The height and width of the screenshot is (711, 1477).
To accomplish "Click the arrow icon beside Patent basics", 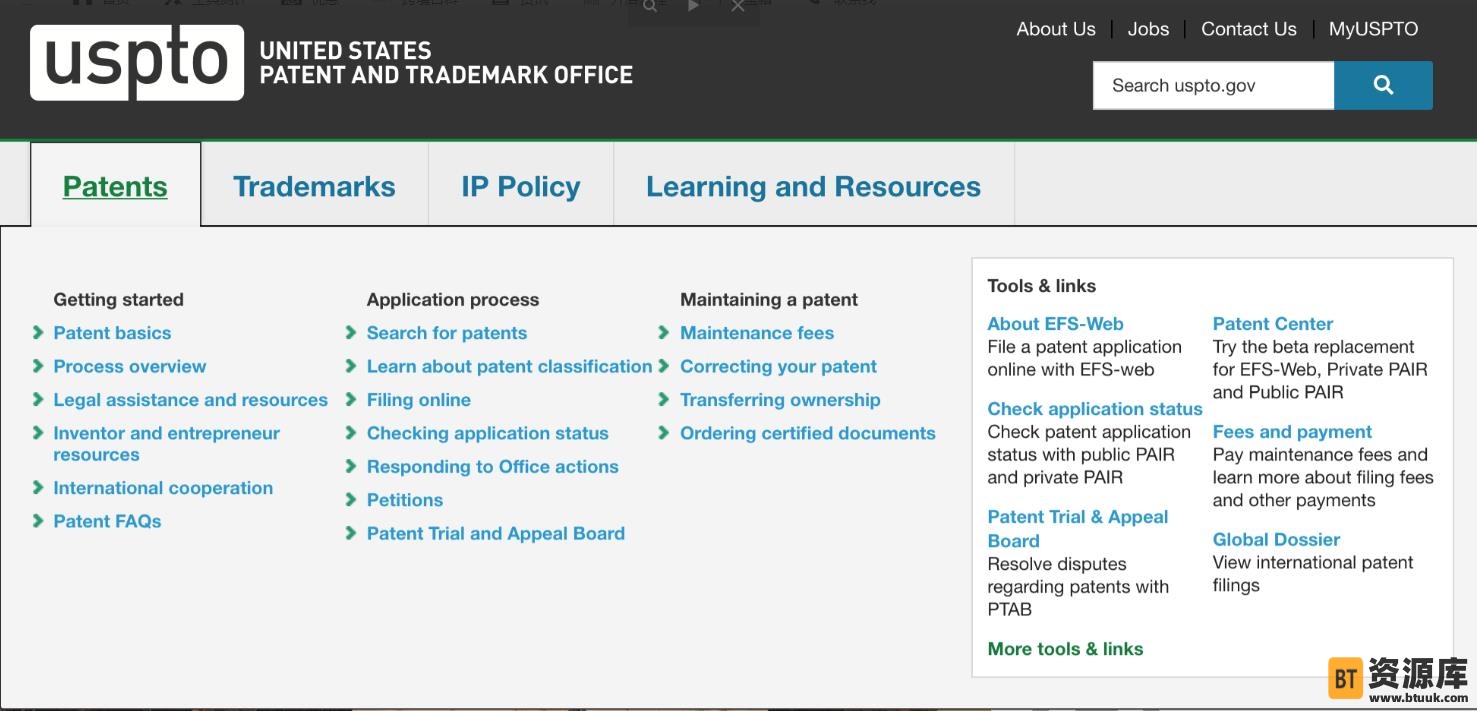I will pyautogui.click(x=38, y=333).
